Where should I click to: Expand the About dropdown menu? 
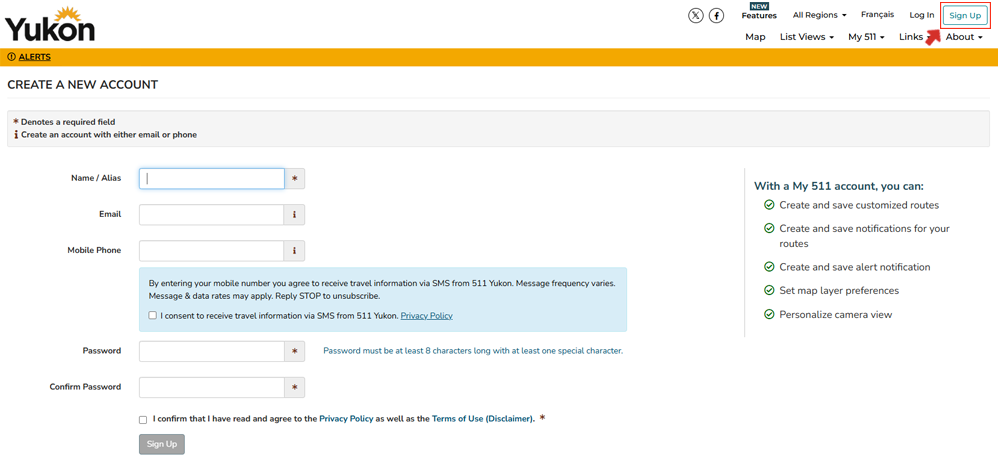(964, 37)
